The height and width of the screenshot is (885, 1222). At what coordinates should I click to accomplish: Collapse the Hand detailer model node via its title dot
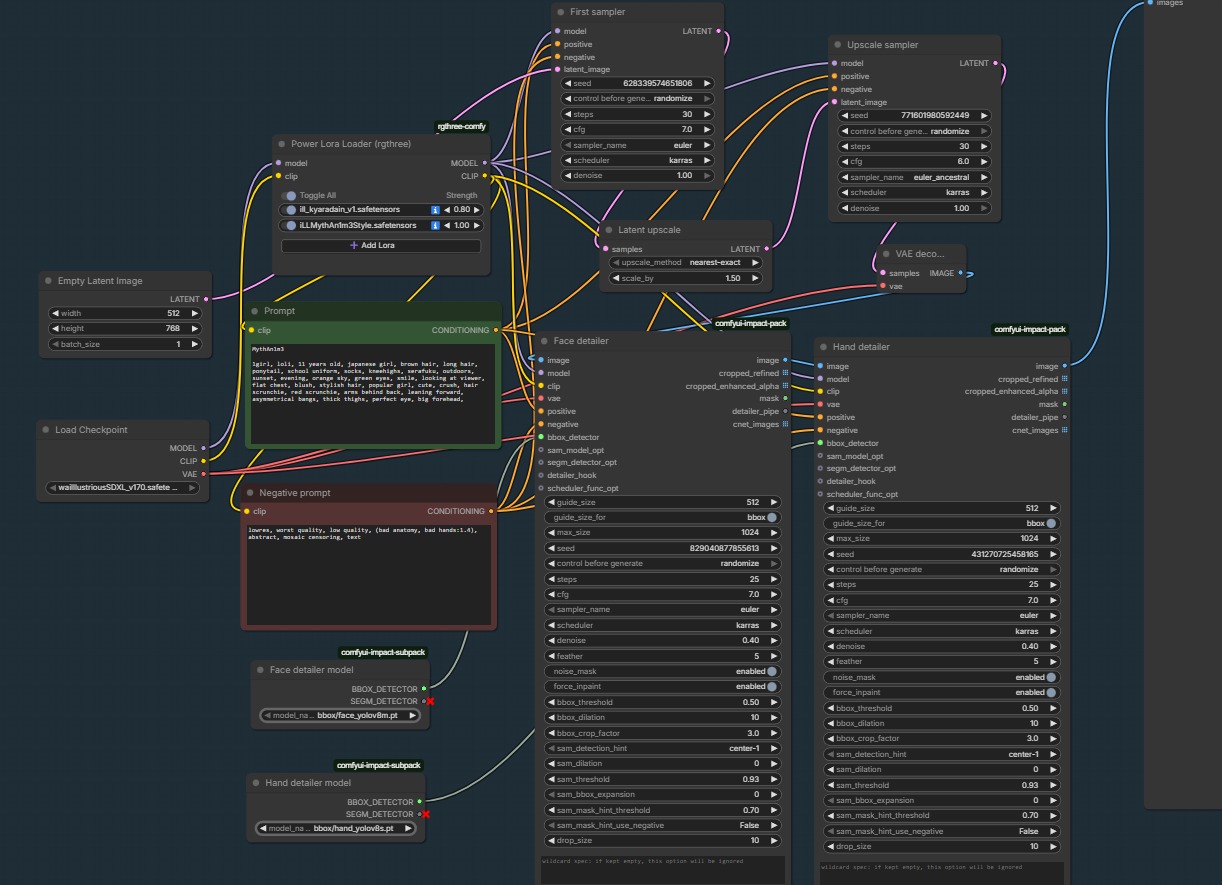pos(255,783)
